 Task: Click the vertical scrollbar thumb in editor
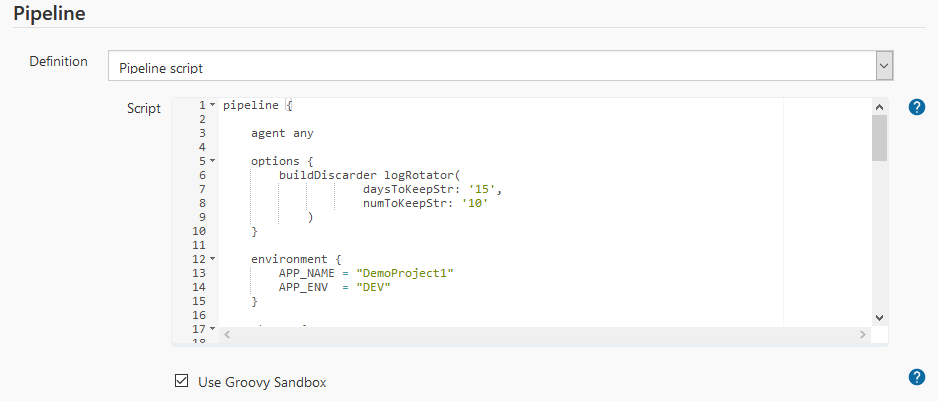click(x=879, y=138)
